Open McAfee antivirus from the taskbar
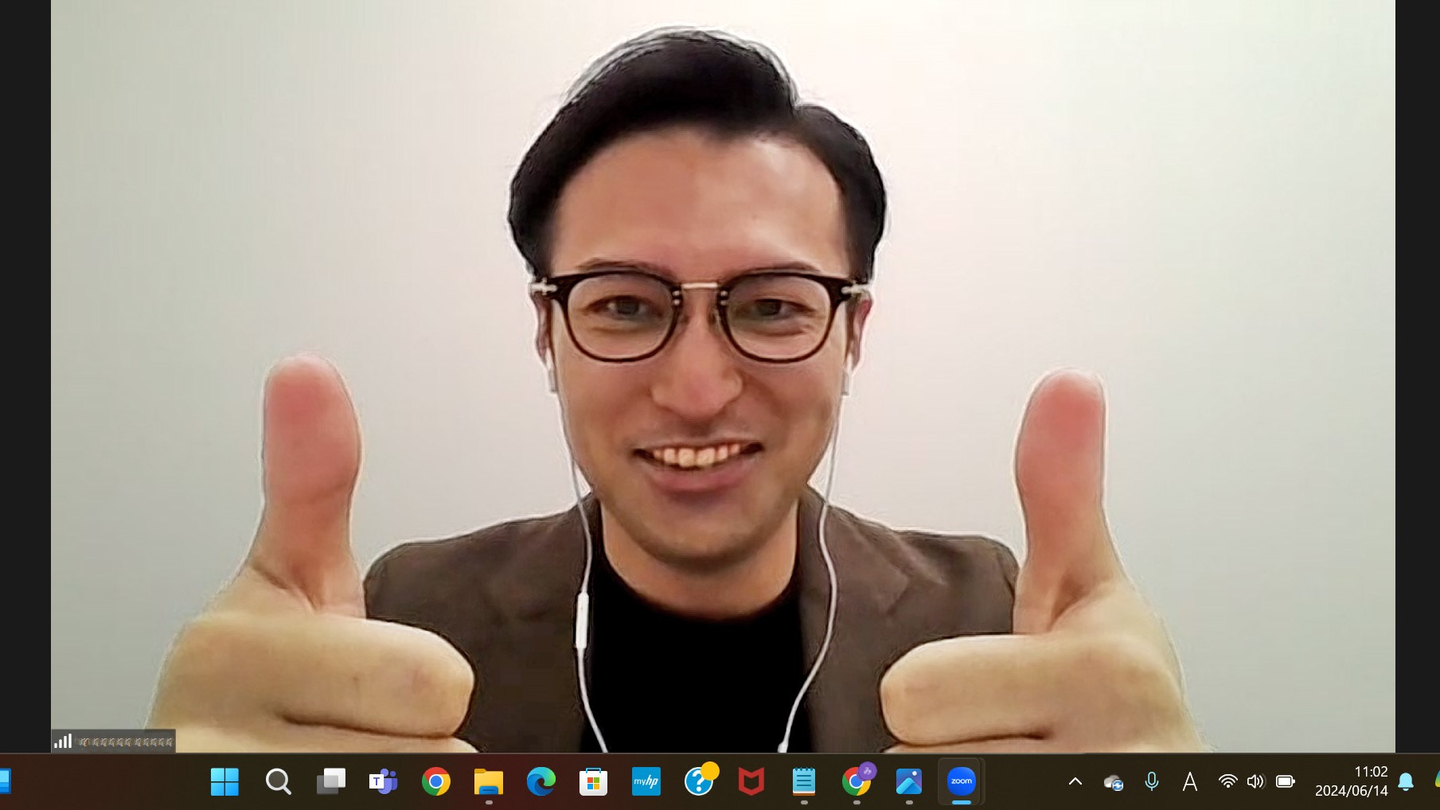The height and width of the screenshot is (810, 1440). tap(751, 781)
